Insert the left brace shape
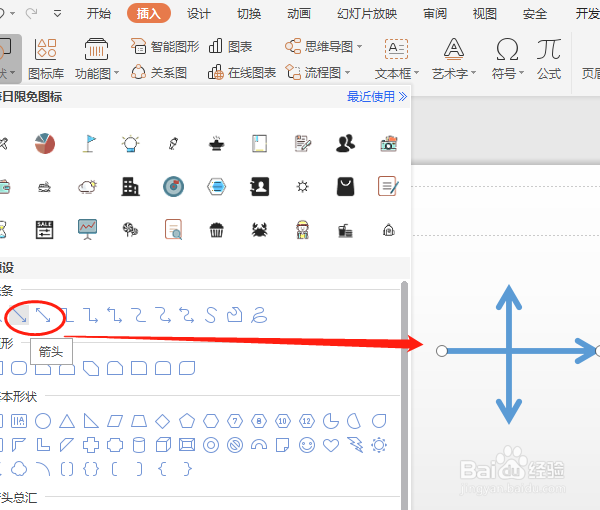This screenshot has width=600, height=510. click(x=162, y=469)
